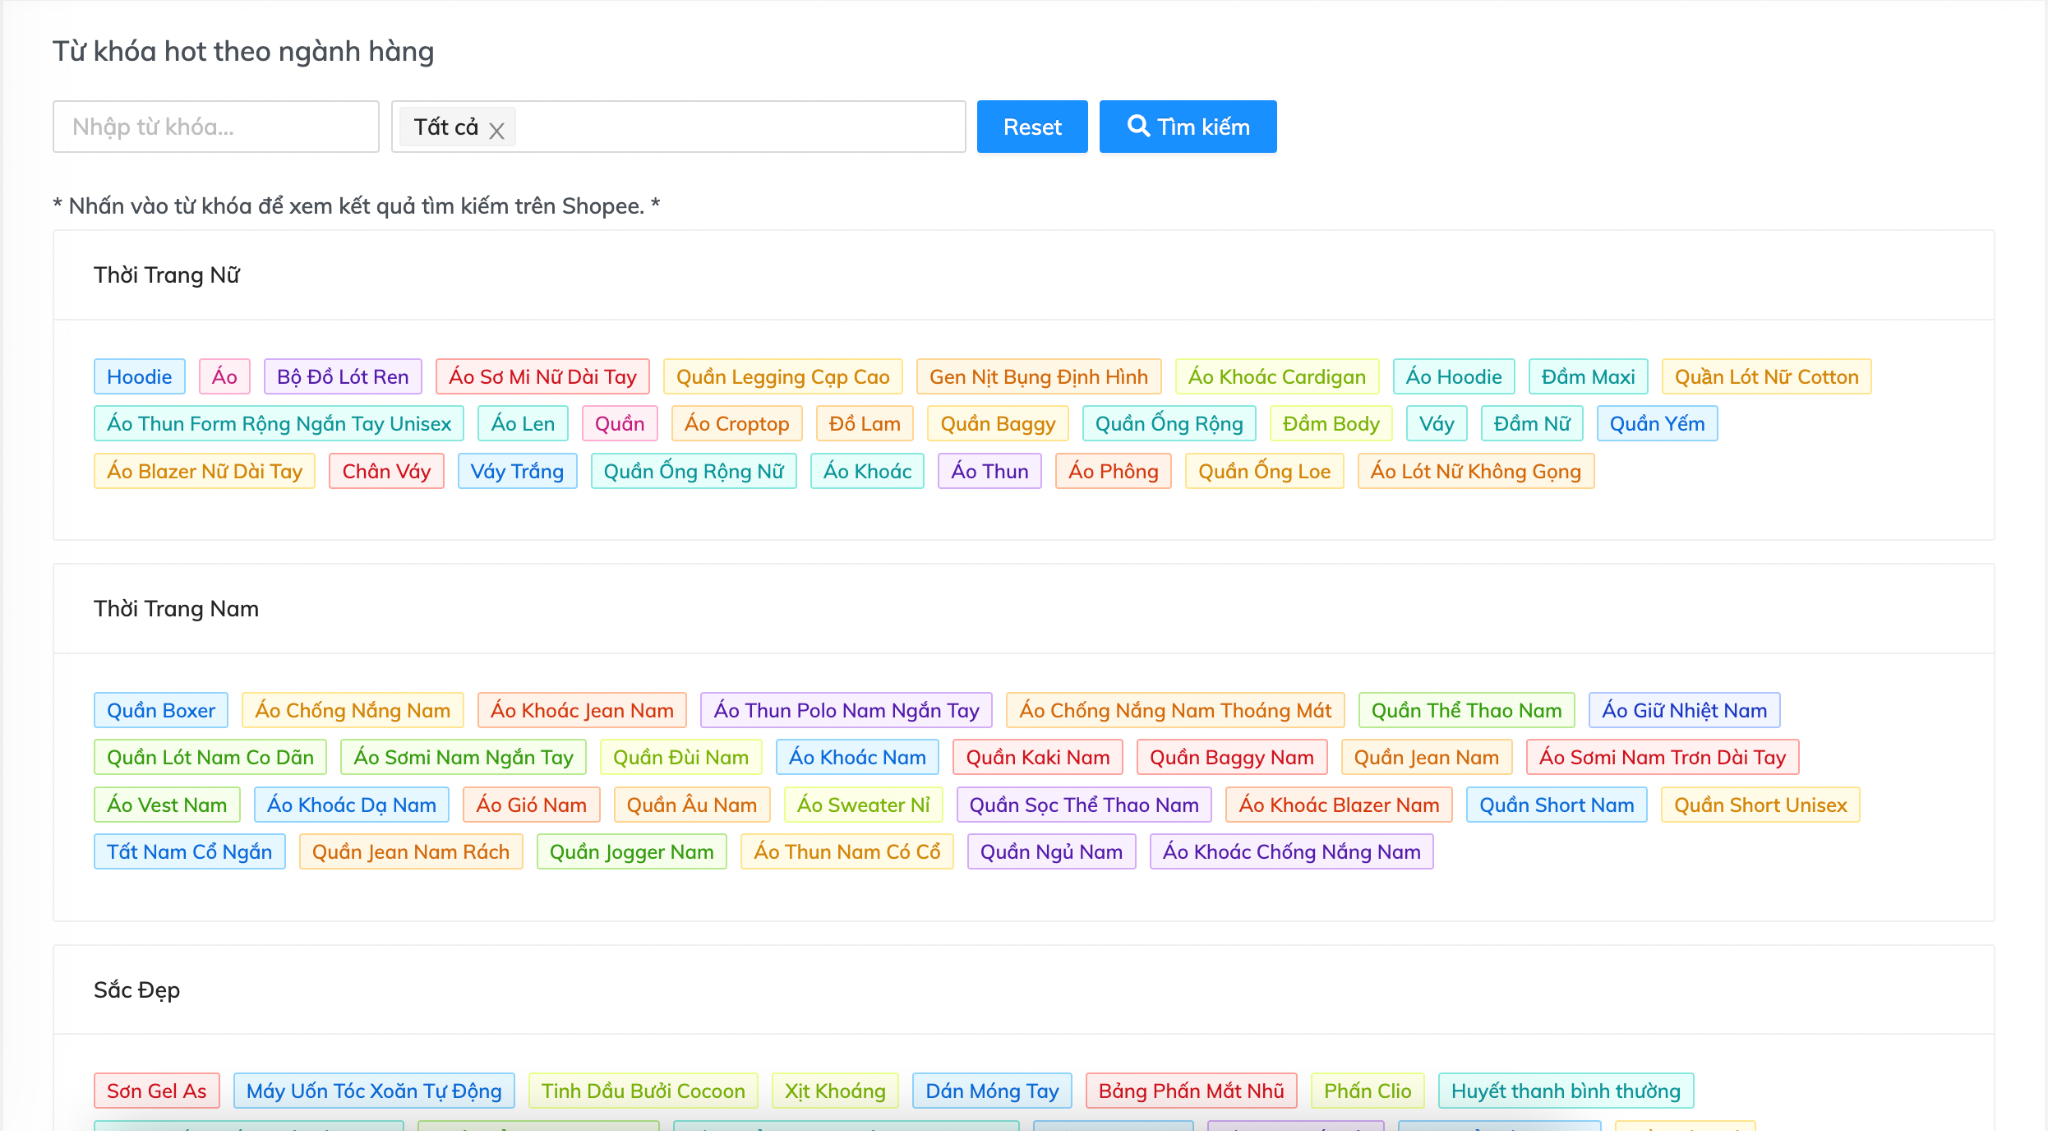Viewport: 2048px width, 1131px height.
Task: Select the 'Chân Váy' tag
Action: [386, 471]
